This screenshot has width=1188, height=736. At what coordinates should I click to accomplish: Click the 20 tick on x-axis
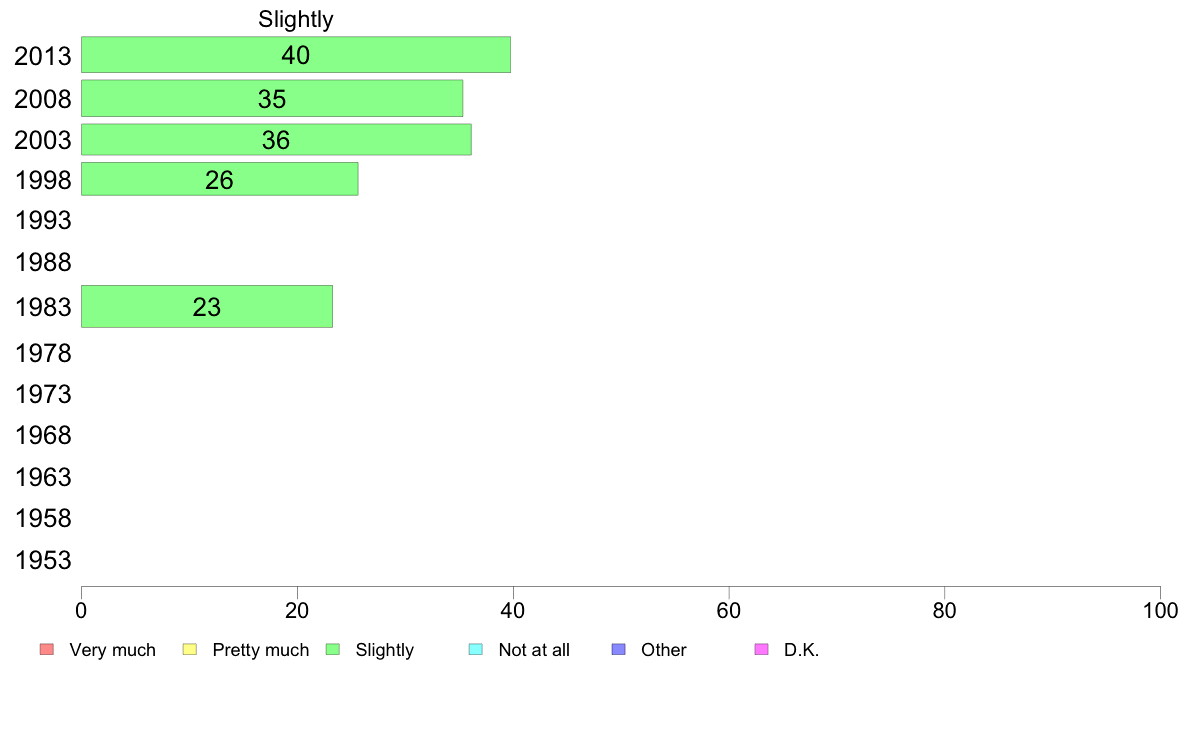(297, 611)
